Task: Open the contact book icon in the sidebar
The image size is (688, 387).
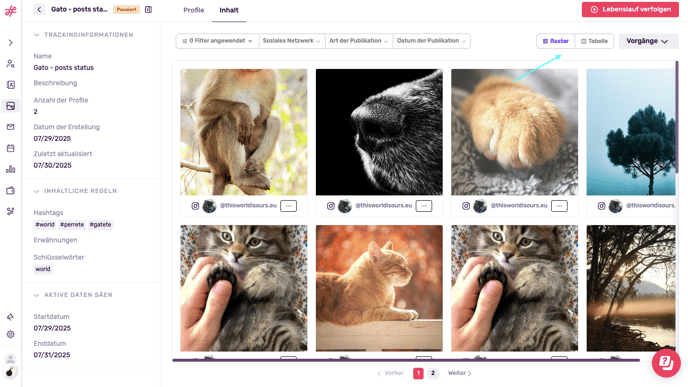Action: [11, 85]
